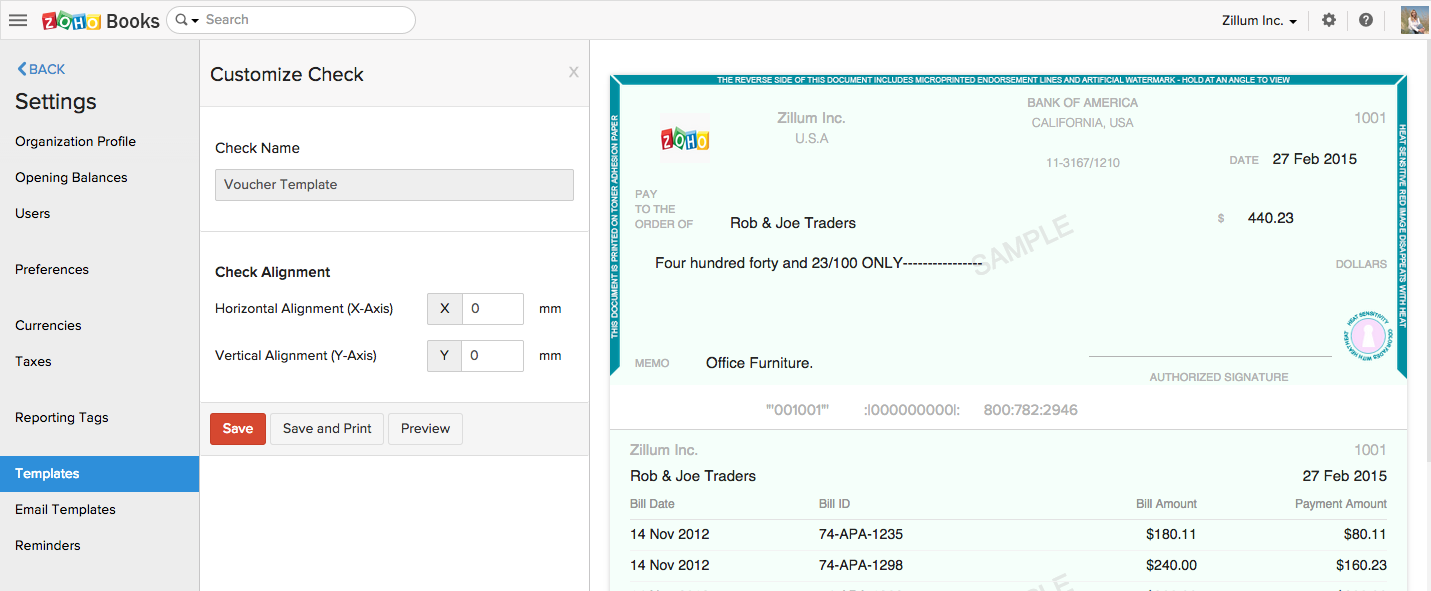The image size is (1431, 591).
Task: Open Organization Profile settings
Action: (x=75, y=141)
